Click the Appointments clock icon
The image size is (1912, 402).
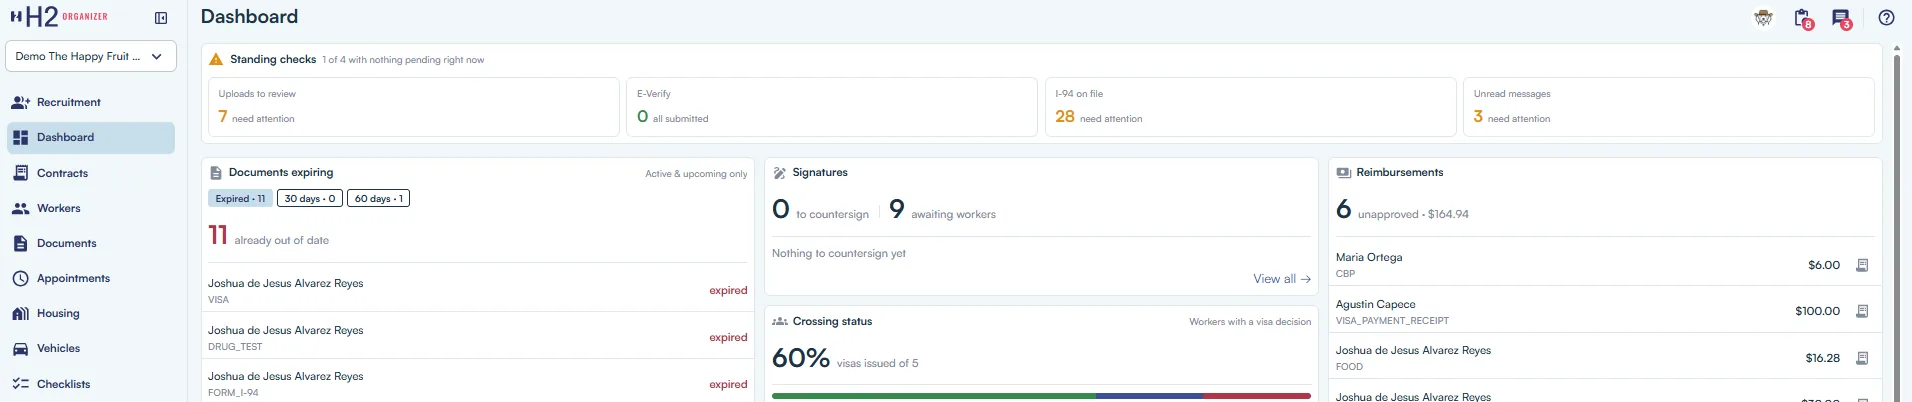21,278
